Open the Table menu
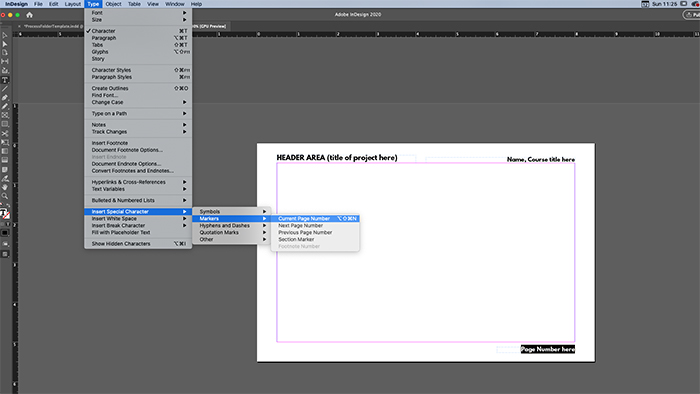This screenshot has width=700, height=394. 134,4
